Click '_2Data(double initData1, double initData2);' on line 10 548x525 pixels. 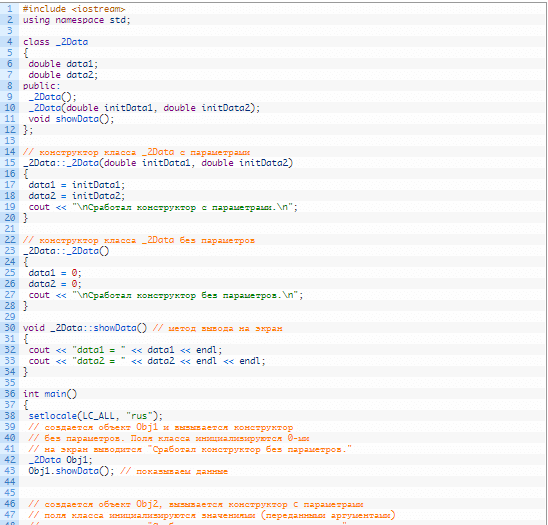tap(144, 108)
